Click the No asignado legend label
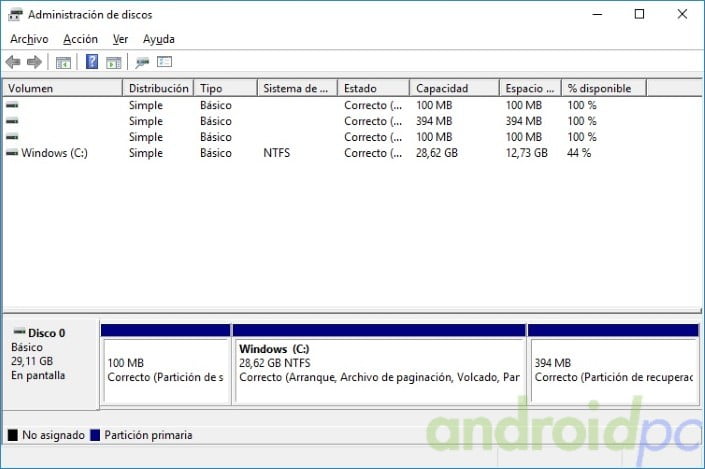 click(54, 435)
